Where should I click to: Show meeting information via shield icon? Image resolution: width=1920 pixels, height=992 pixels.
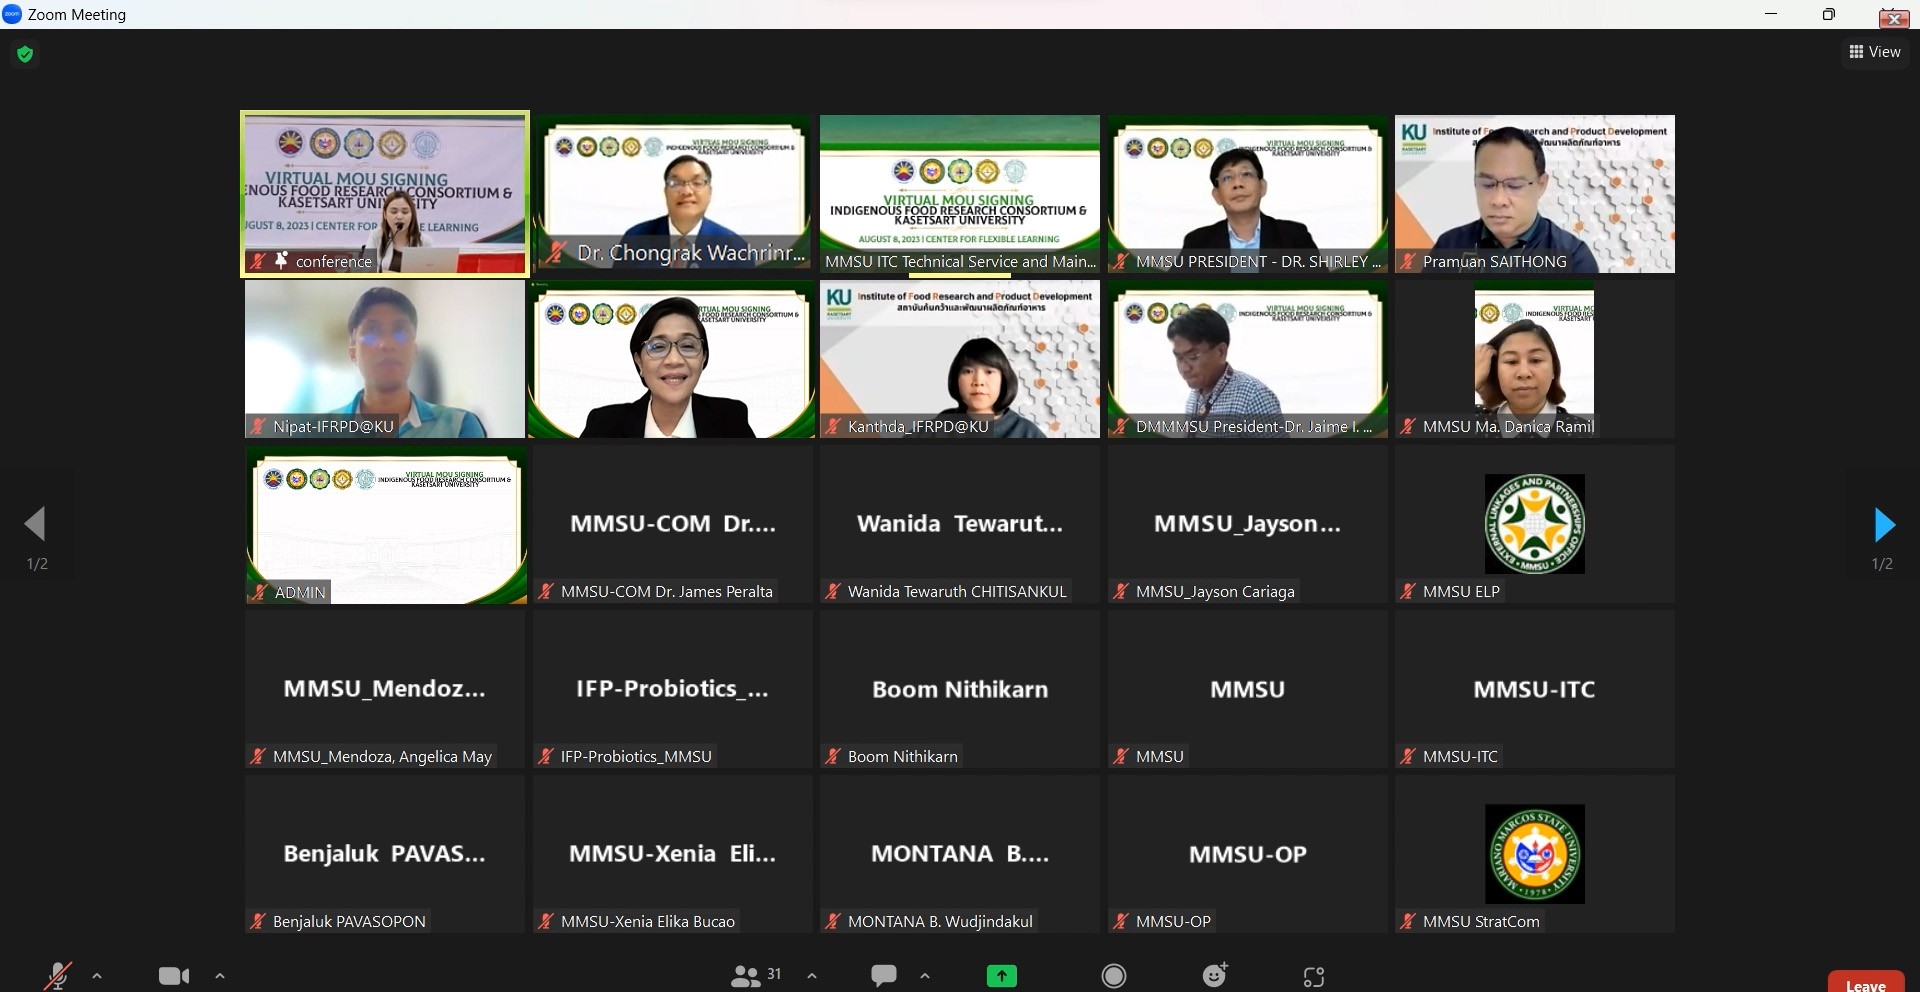25,54
